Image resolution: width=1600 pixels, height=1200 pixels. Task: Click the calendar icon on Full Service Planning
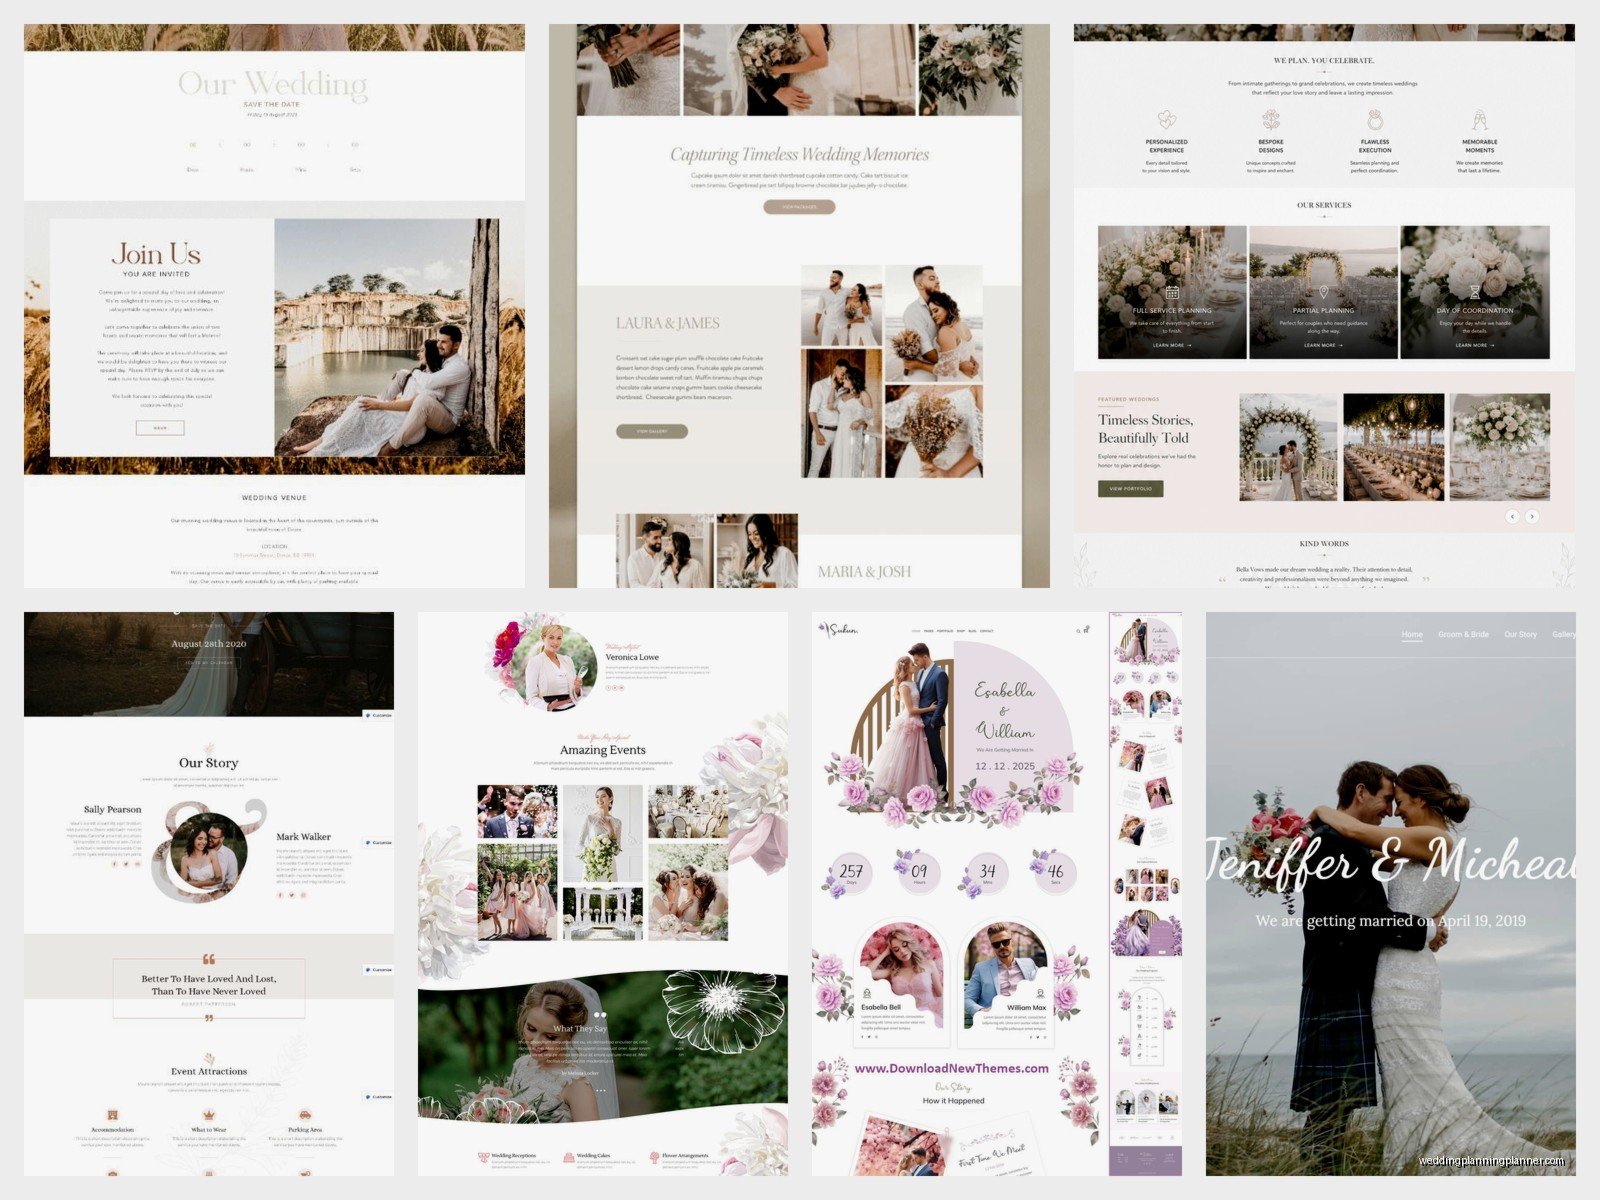tap(1172, 293)
